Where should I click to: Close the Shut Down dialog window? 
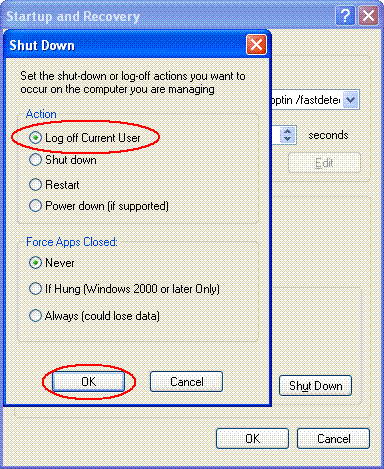tap(256, 45)
